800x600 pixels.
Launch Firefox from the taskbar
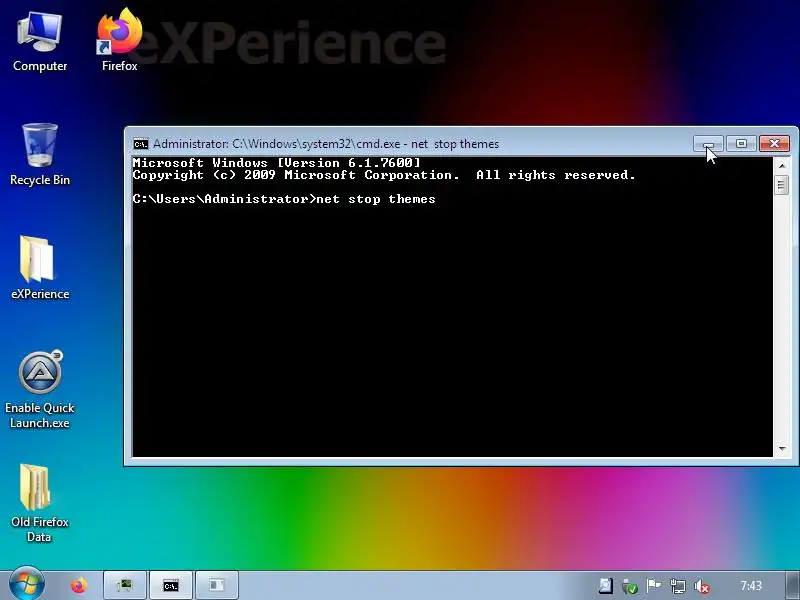(79, 585)
